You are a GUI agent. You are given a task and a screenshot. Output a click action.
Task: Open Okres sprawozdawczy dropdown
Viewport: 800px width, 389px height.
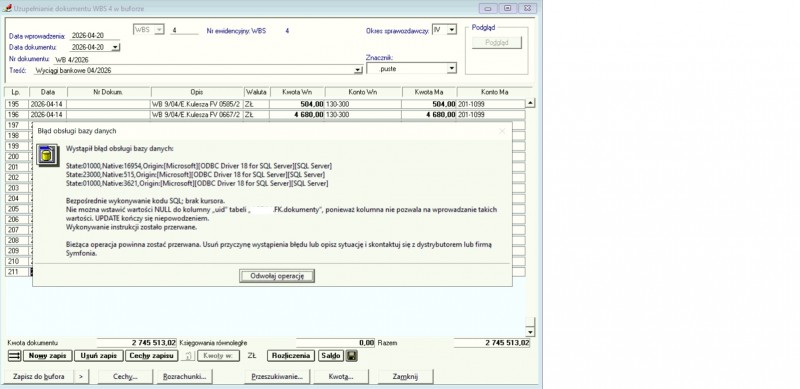pos(452,30)
